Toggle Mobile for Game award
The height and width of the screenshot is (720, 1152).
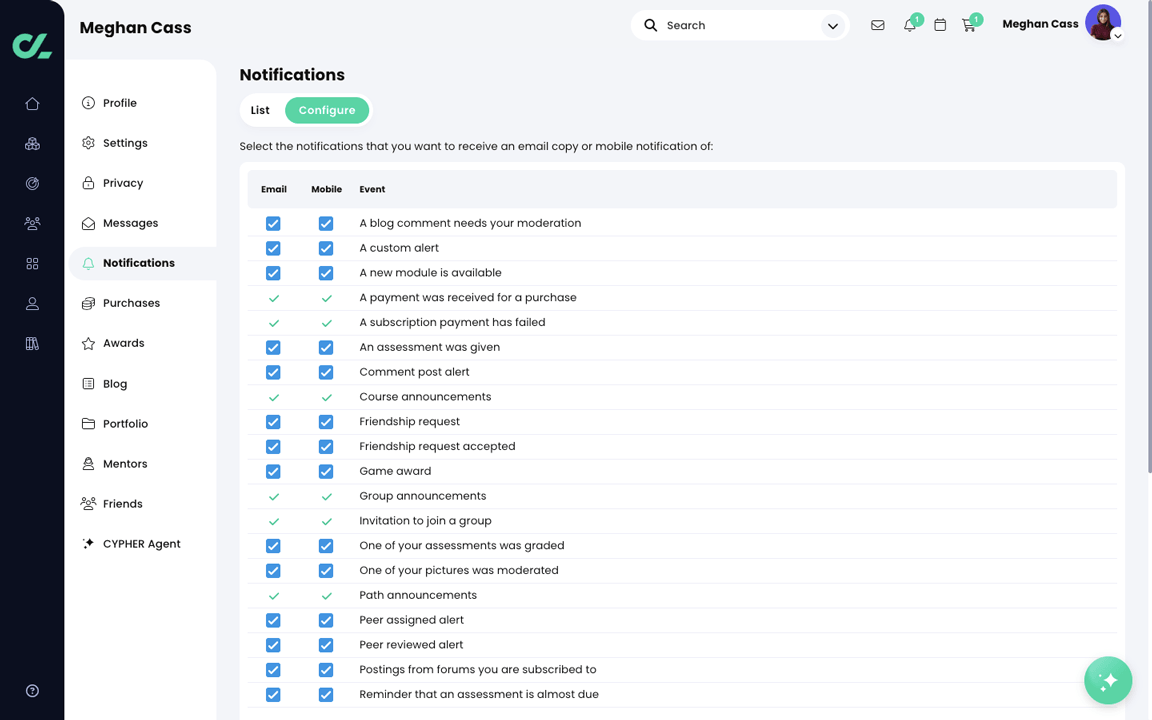pyautogui.click(x=326, y=472)
